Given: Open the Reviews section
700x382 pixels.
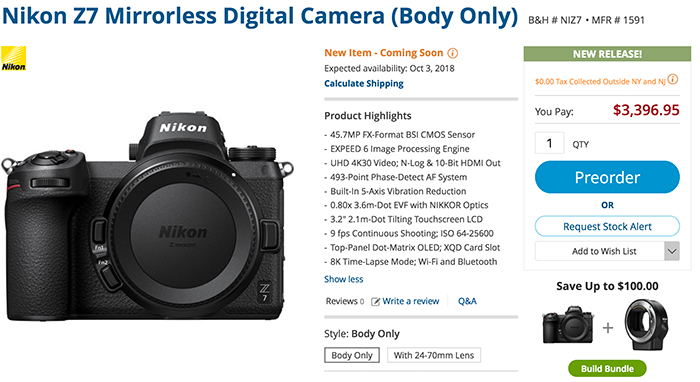Looking at the screenshot, I should point(345,301).
